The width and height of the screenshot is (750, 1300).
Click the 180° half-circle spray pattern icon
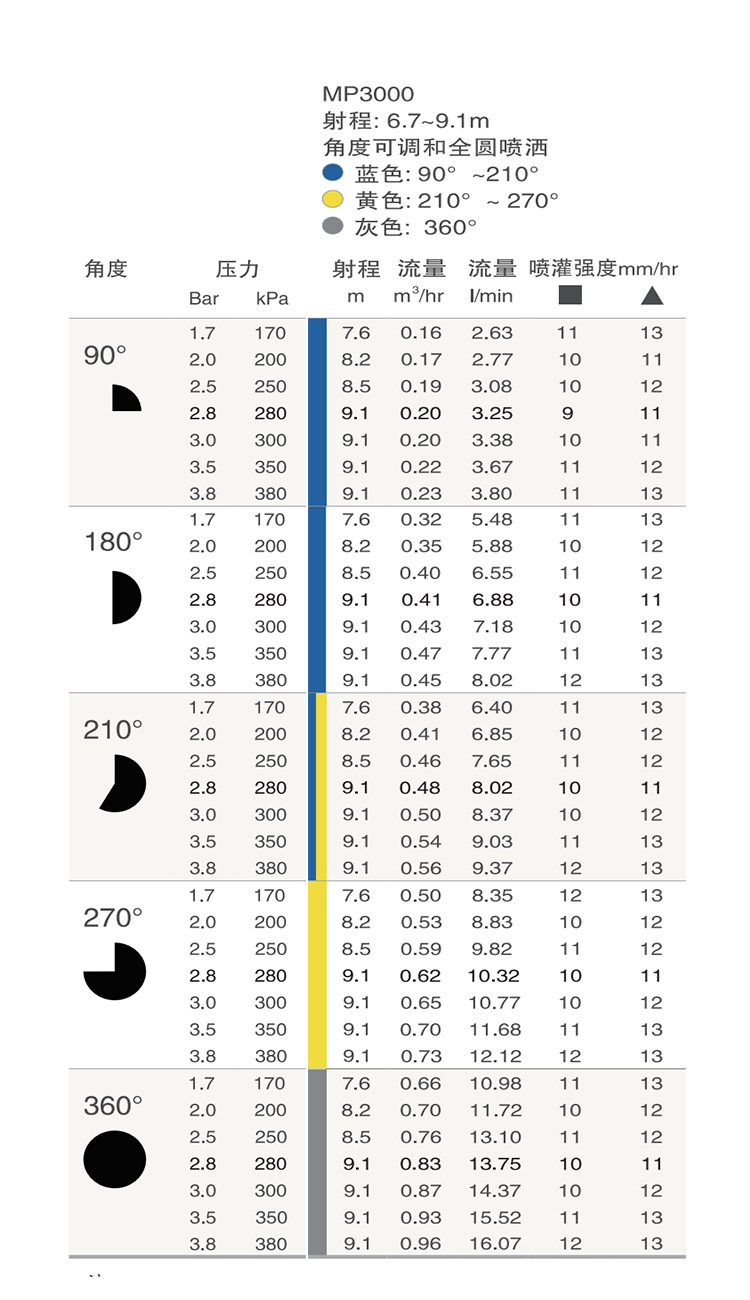point(124,598)
